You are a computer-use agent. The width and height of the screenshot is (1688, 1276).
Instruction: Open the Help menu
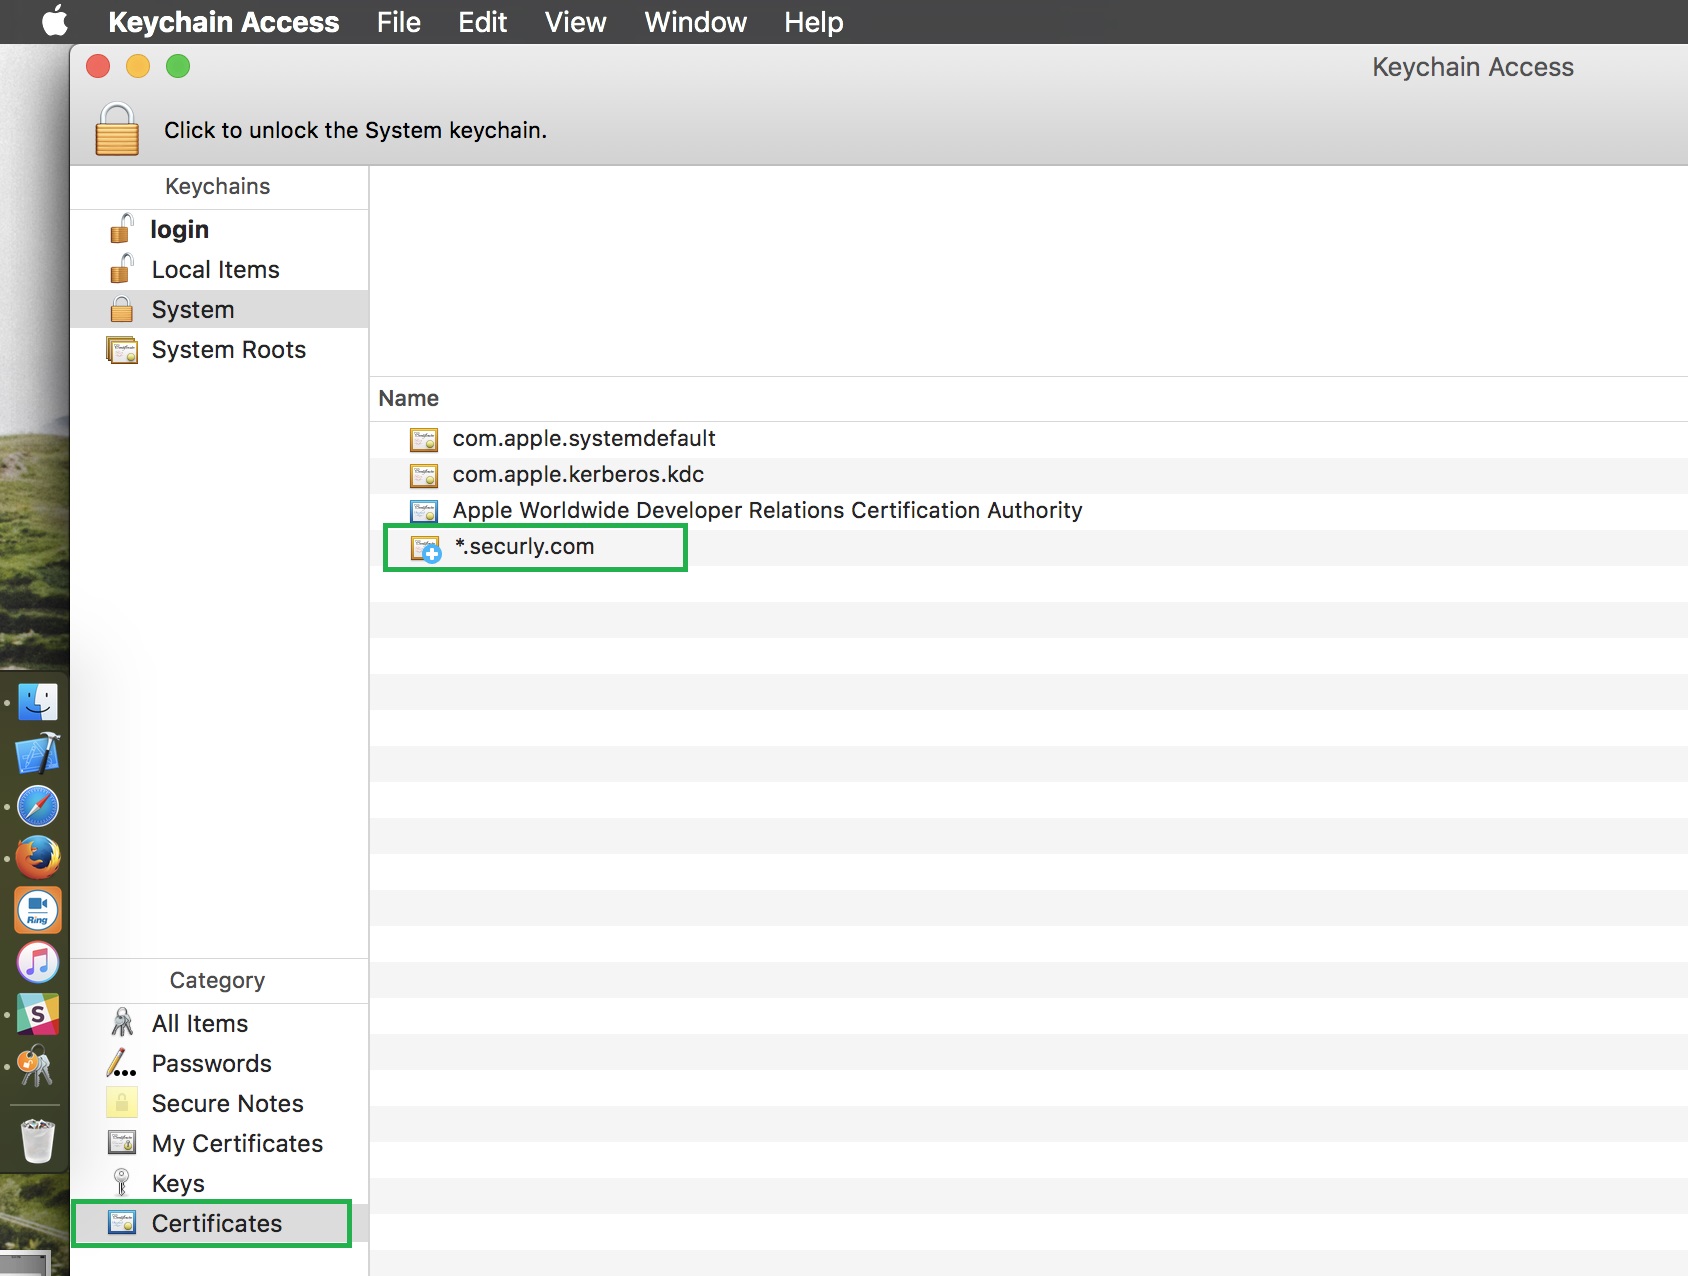click(813, 22)
